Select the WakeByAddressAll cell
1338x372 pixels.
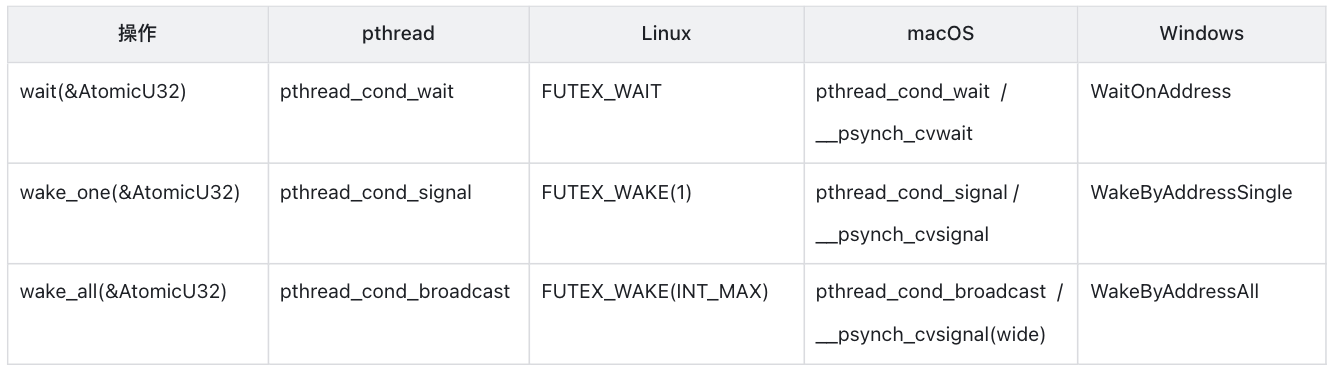click(x=1202, y=313)
